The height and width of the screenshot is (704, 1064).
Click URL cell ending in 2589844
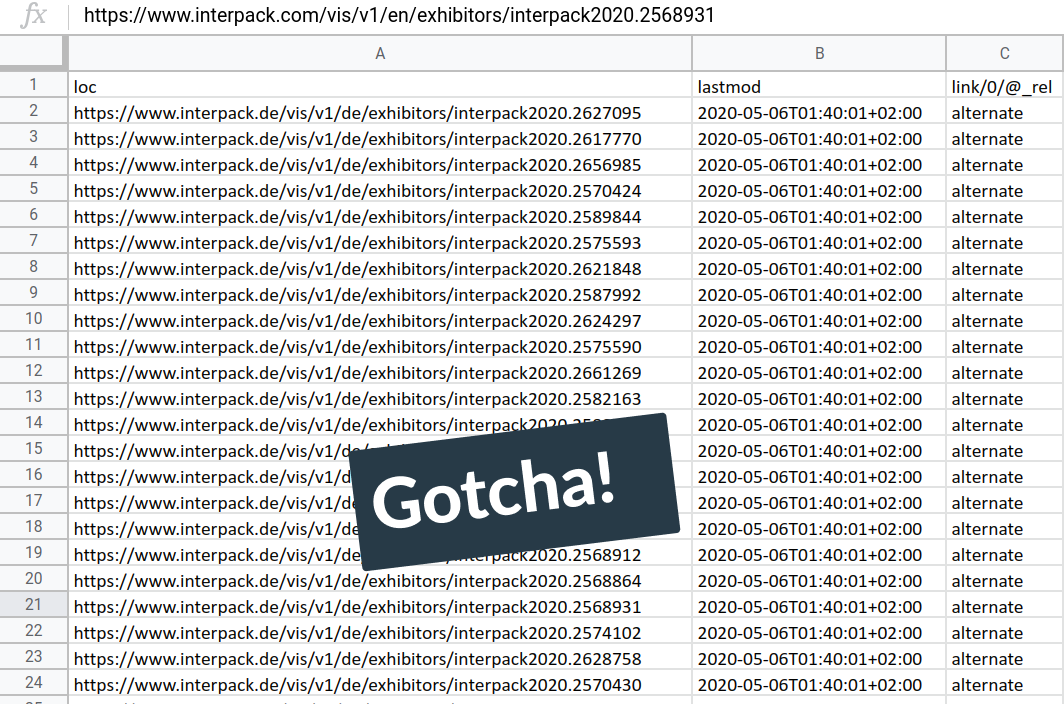380,217
